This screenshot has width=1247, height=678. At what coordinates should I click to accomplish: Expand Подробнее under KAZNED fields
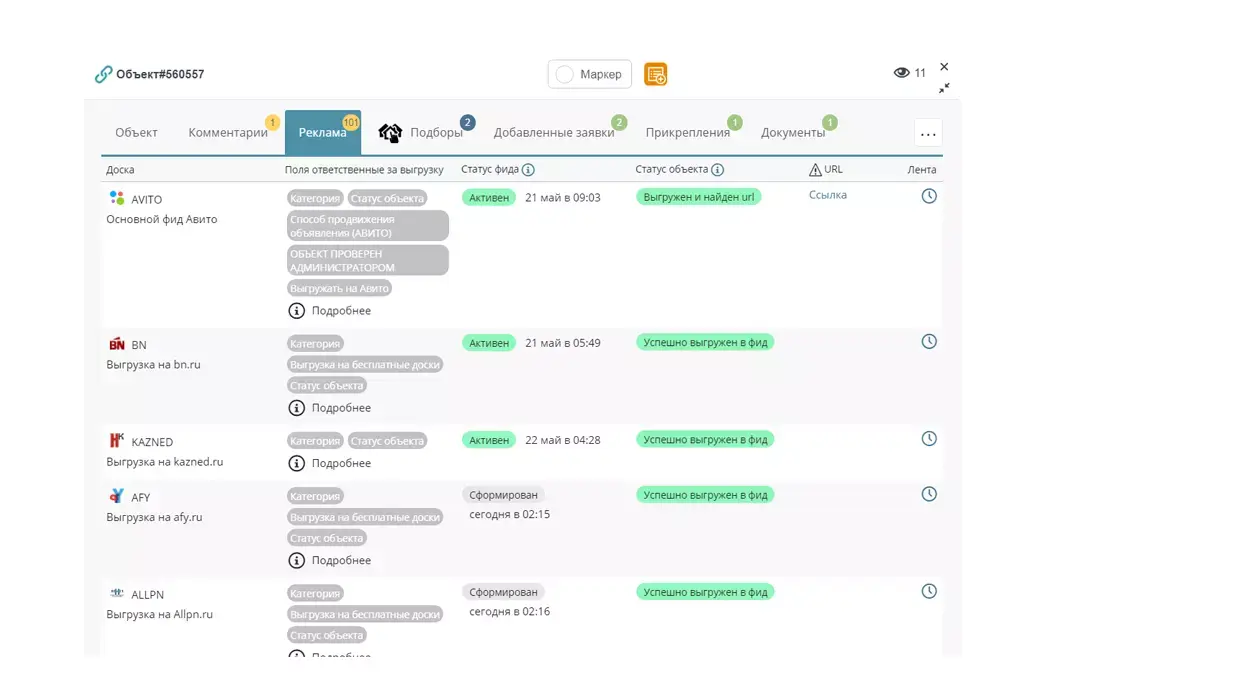click(330, 463)
